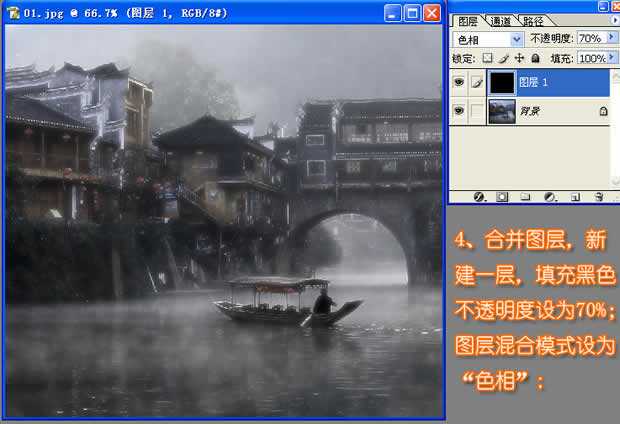Select the 图层 1 layer name
The image size is (620, 424).
pyautogui.click(x=533, y=82)
